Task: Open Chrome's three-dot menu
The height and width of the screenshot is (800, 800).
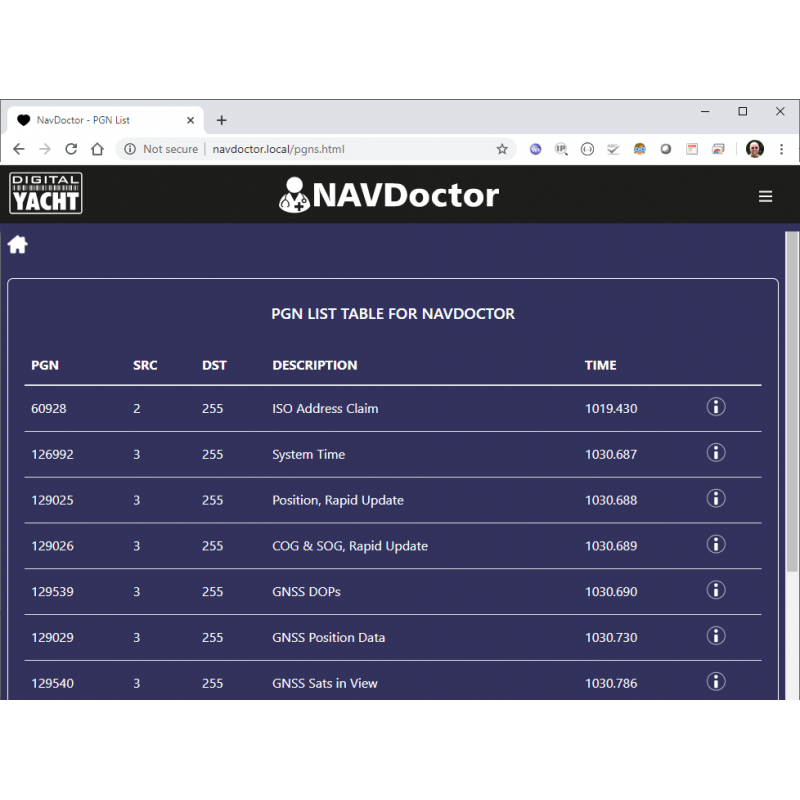Action: [x=782, y=149]
